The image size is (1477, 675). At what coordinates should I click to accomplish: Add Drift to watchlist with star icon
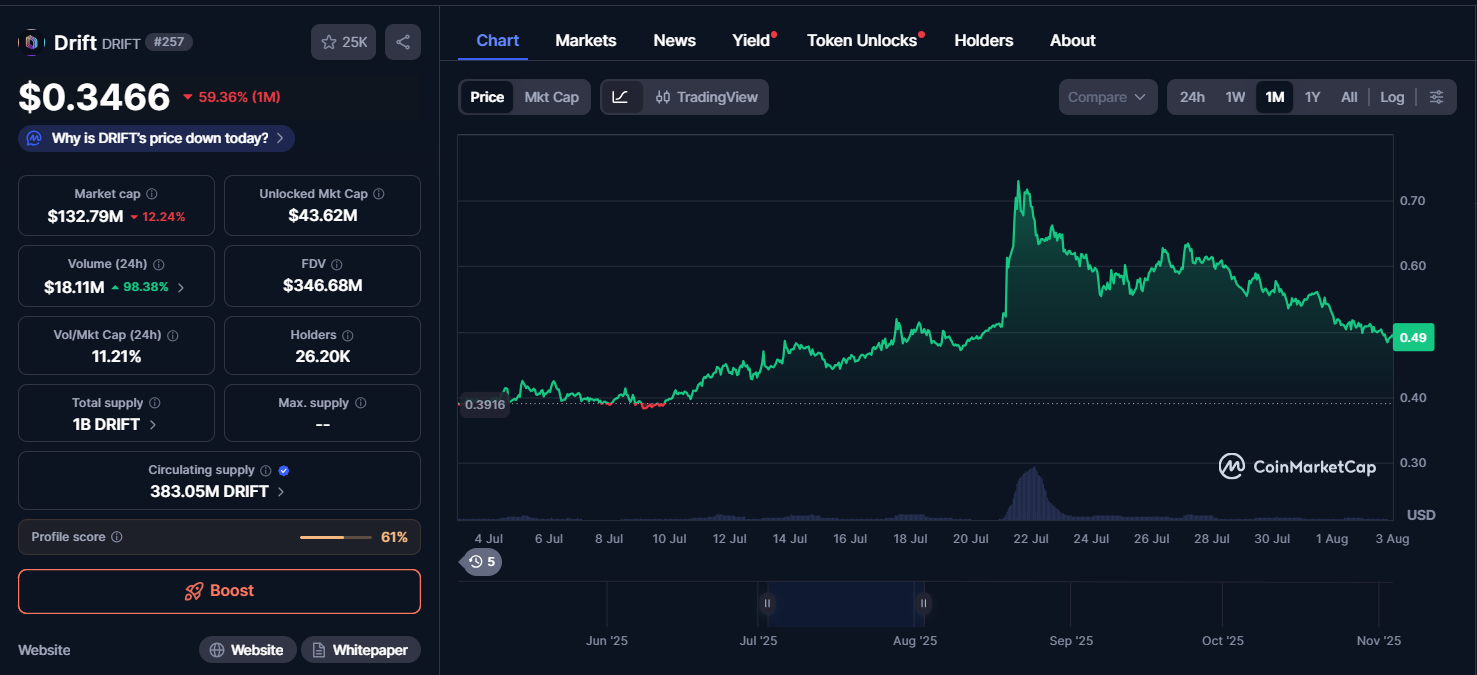343,42
